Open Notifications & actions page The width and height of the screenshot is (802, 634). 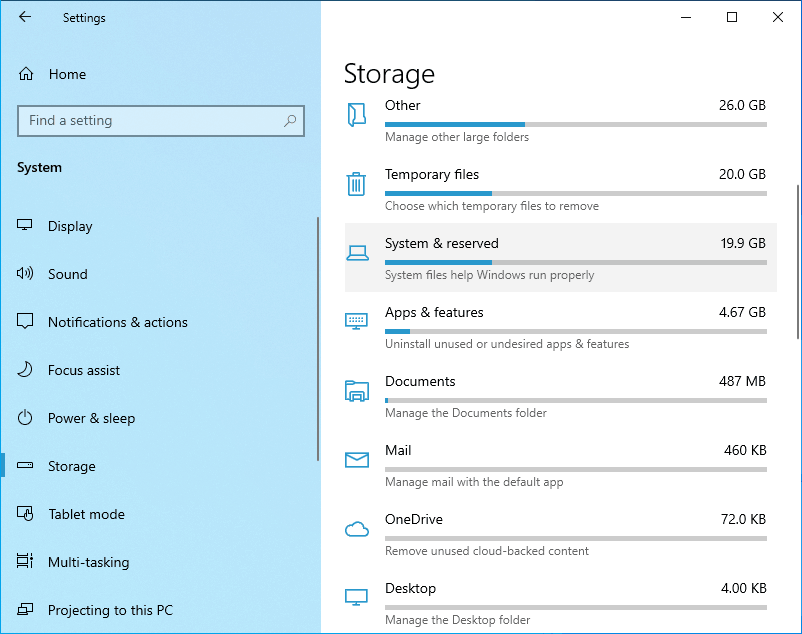tap(159, 322)
